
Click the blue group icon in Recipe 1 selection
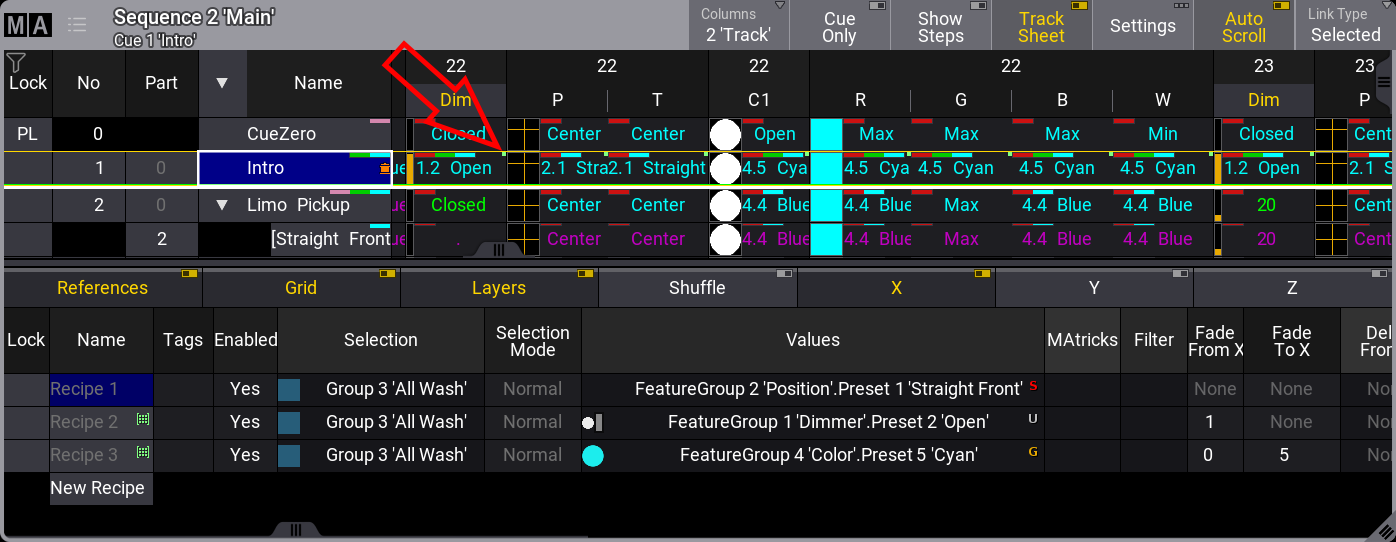point(289,389)
